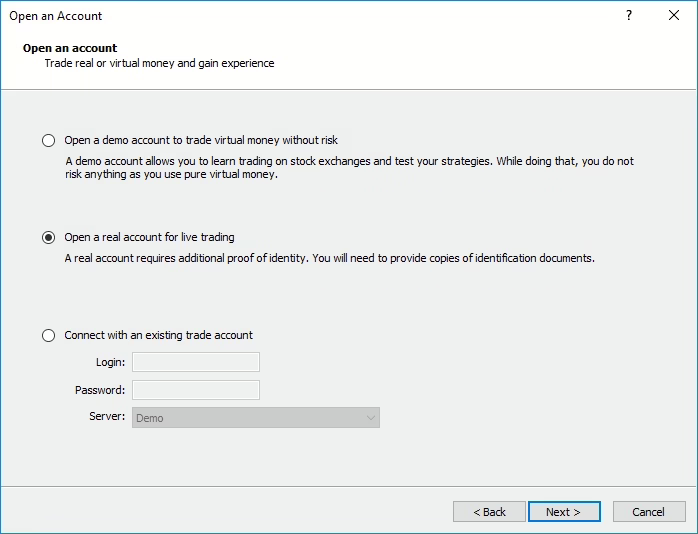Click the demo account description paragraph

[350, 167]
